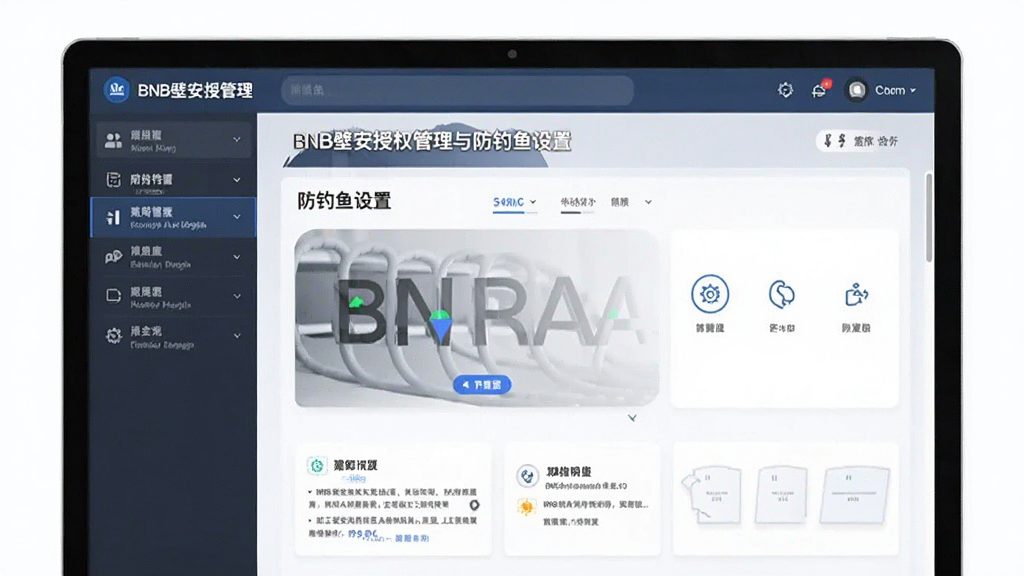Click the dark location pin in first card
The image size is (1024, 576).
(475, 505)
